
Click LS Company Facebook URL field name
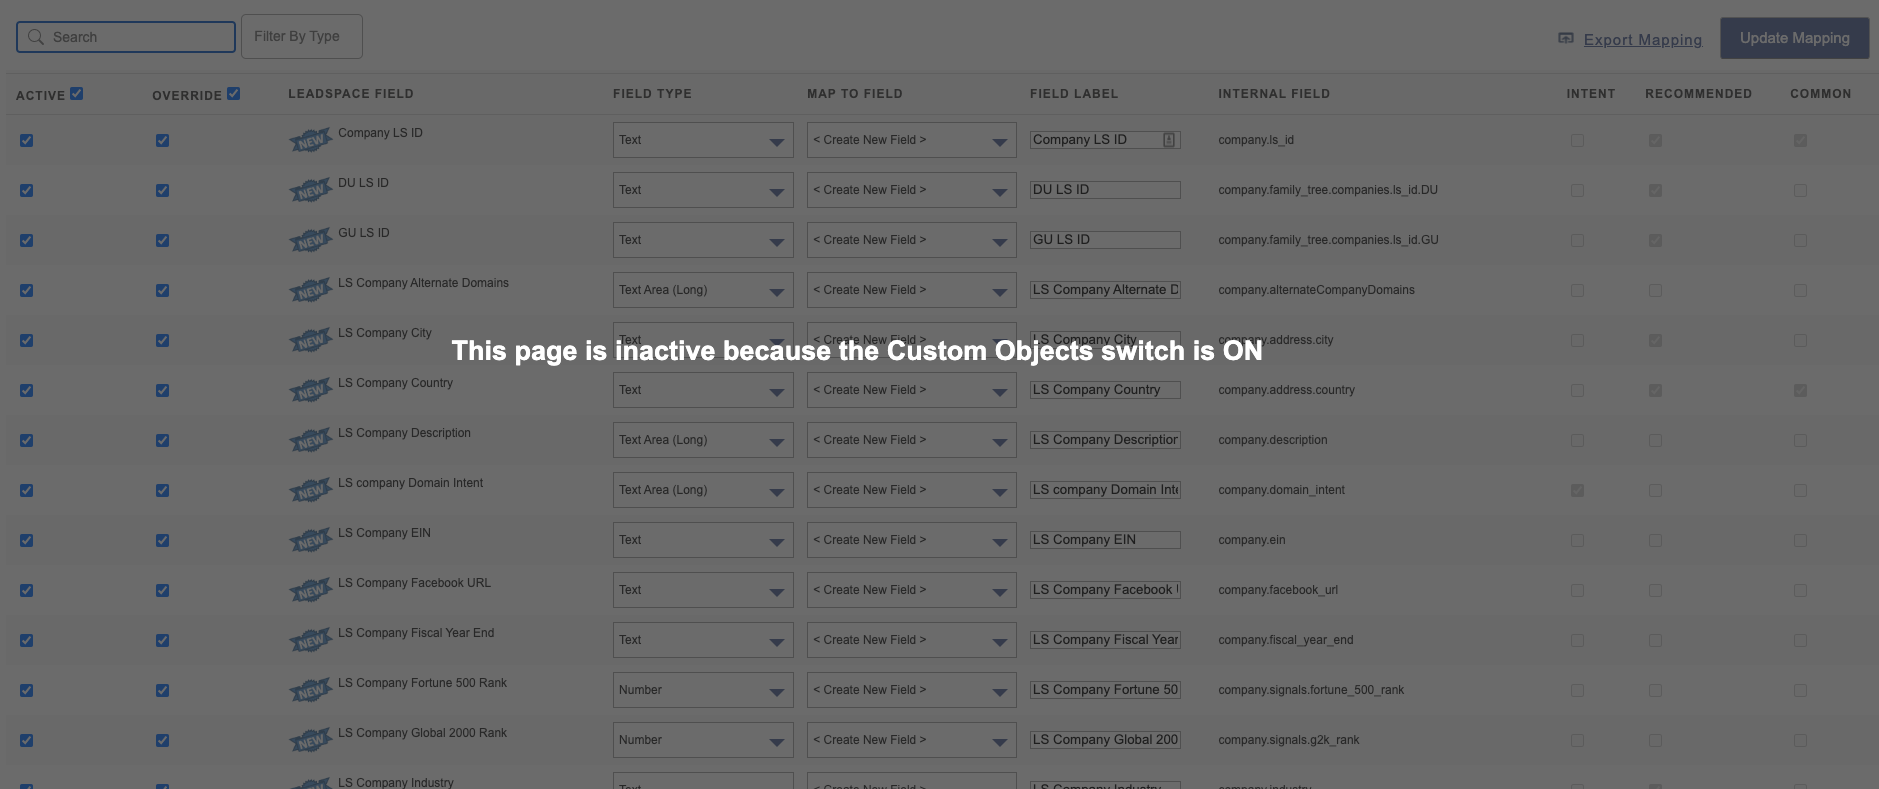(x=414, y=583)
